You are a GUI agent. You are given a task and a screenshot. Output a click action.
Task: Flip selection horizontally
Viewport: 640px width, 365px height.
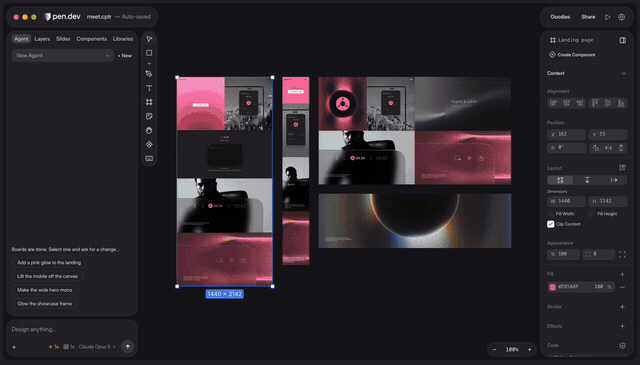click(608, 148)
